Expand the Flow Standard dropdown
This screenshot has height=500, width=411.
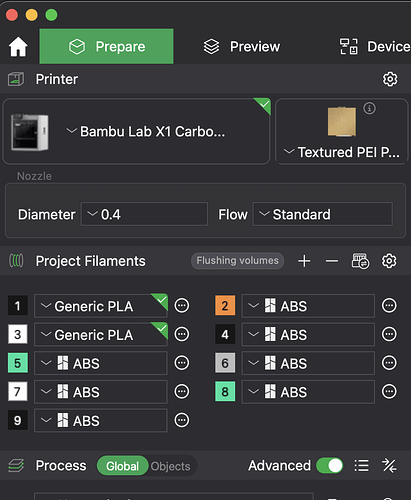[323, 214]
